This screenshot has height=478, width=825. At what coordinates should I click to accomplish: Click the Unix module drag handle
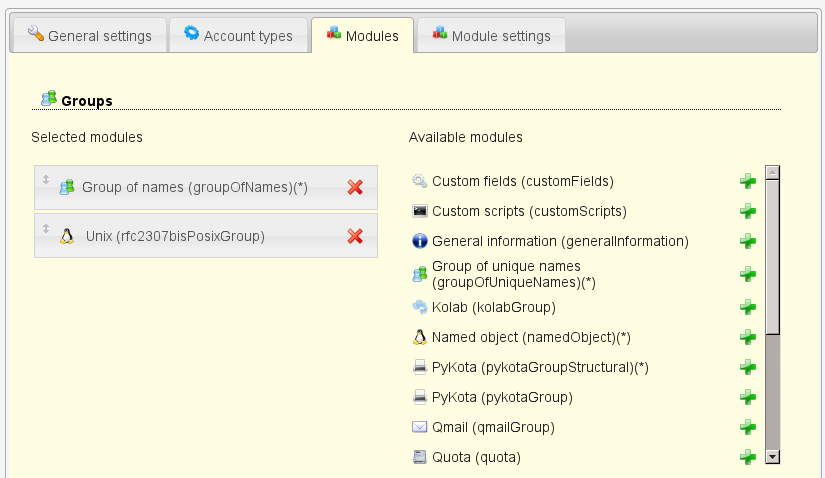coord(45,228)
